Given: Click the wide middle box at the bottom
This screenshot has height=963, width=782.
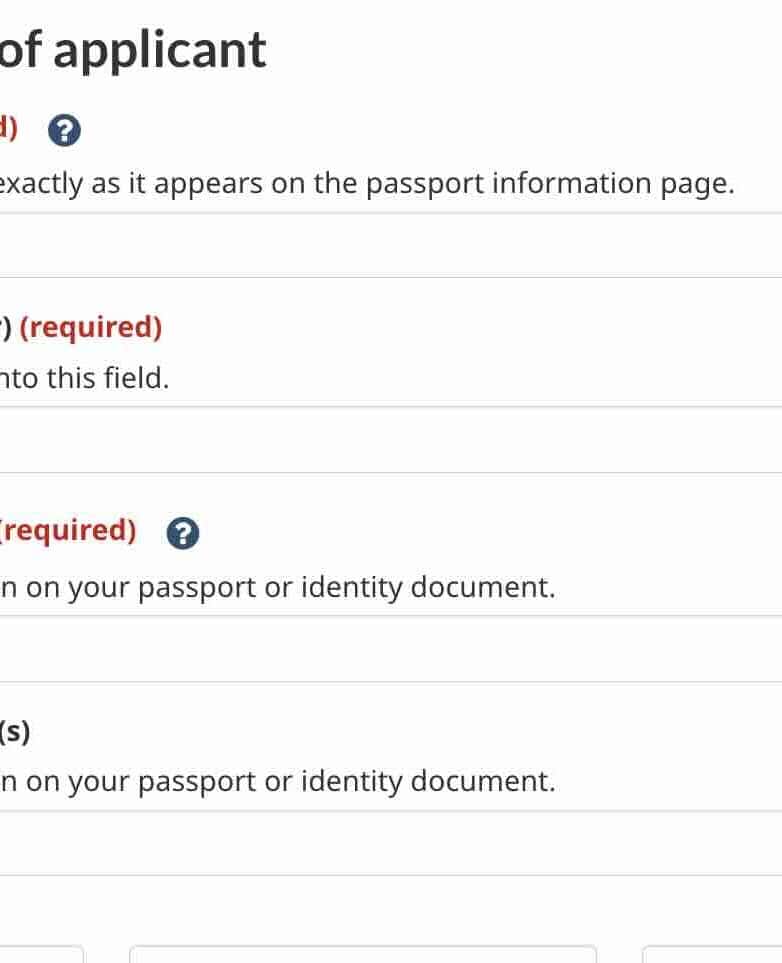Looking at the screenshot, I should pyautogui.click(x=362, y=954).
